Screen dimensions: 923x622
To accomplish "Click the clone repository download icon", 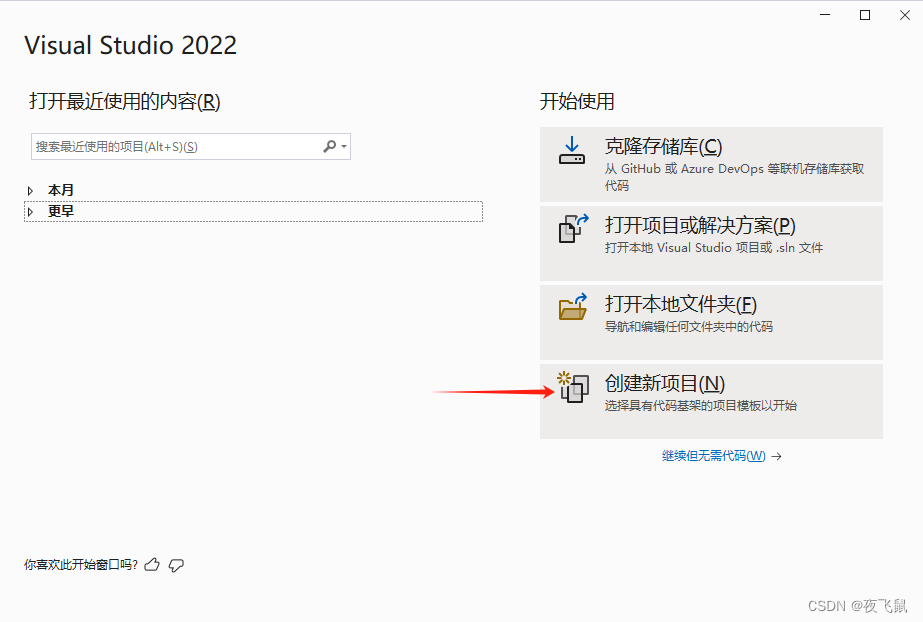I will tap(572, 151).
